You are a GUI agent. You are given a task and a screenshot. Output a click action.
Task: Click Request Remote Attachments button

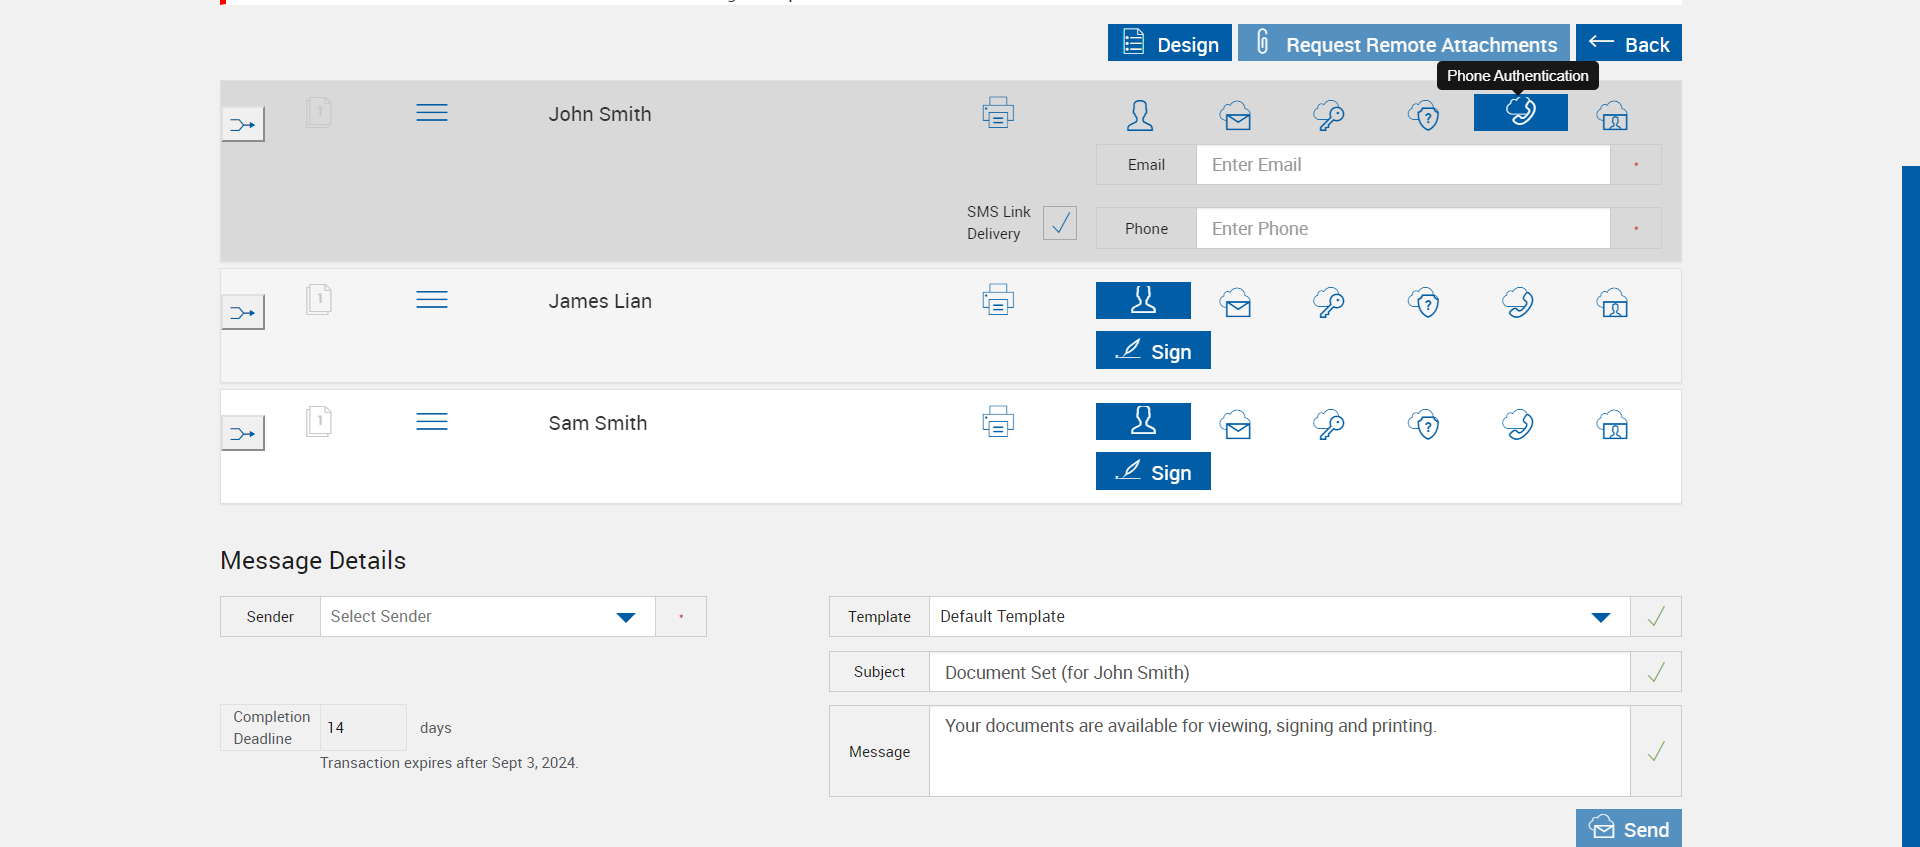click(1403, 44)
